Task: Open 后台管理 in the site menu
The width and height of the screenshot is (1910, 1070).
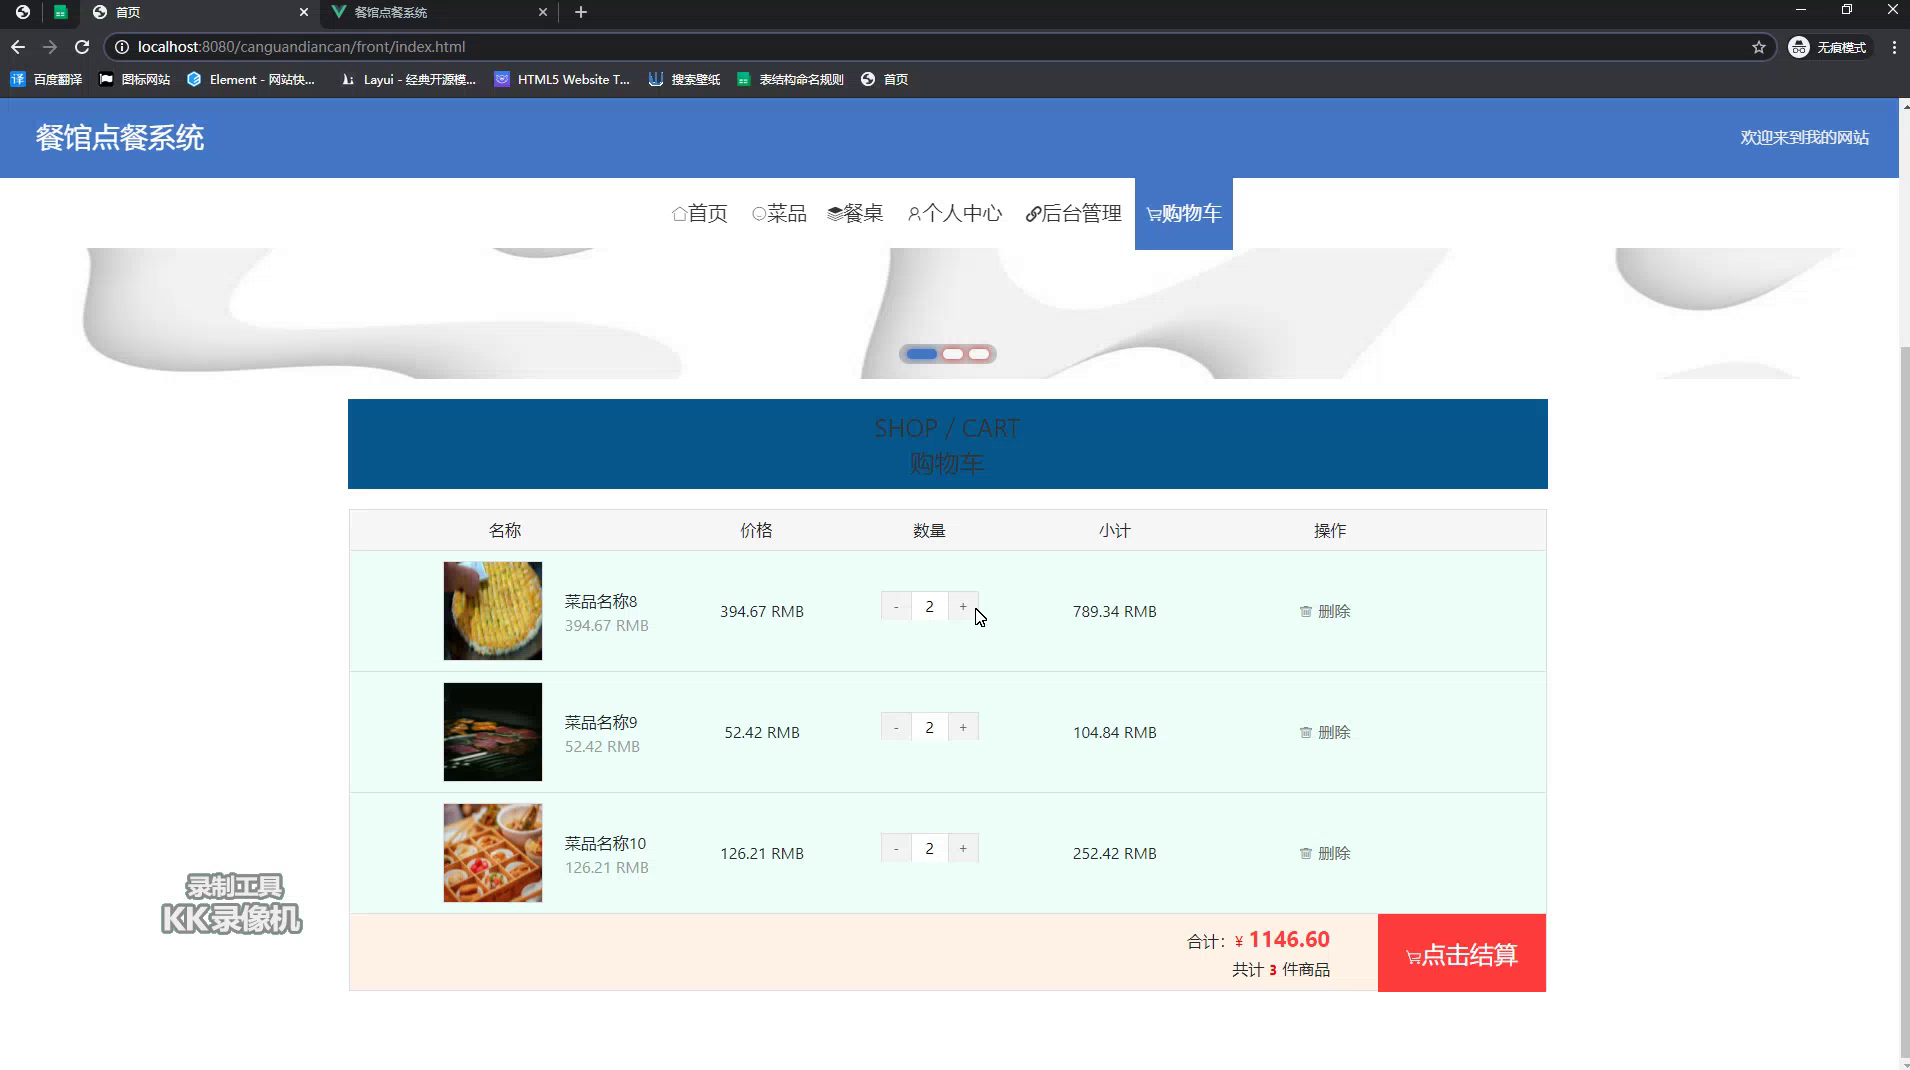Action: coord(1073,213)
